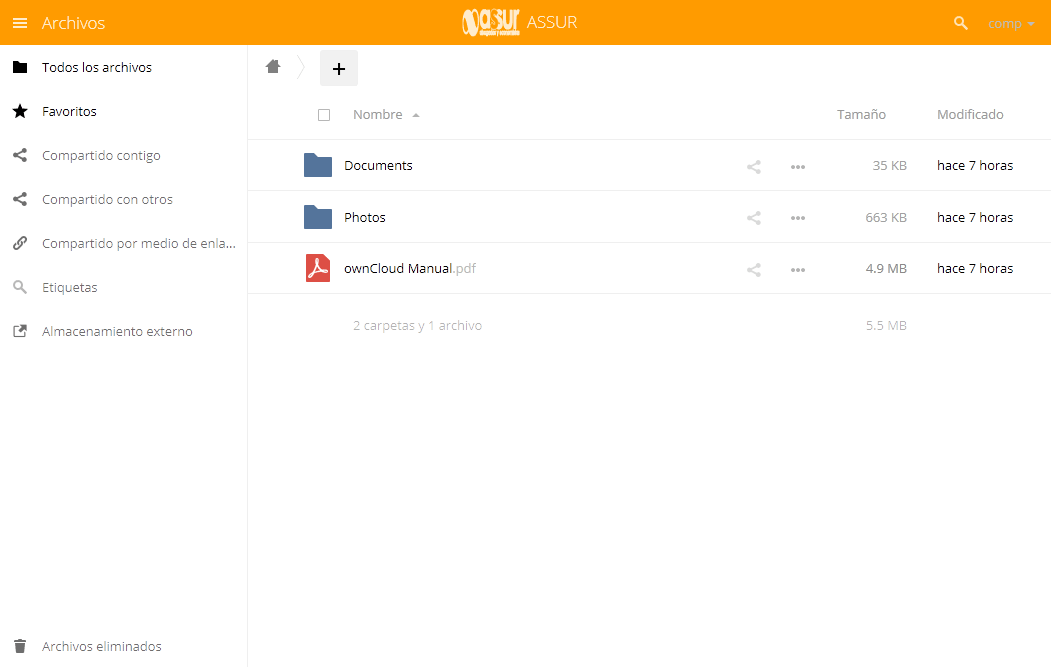Image resolution: width=1051 pixels, height=667 pixels.
Task: Tick the select all files checkbox
Action: [x=324, y=115]
